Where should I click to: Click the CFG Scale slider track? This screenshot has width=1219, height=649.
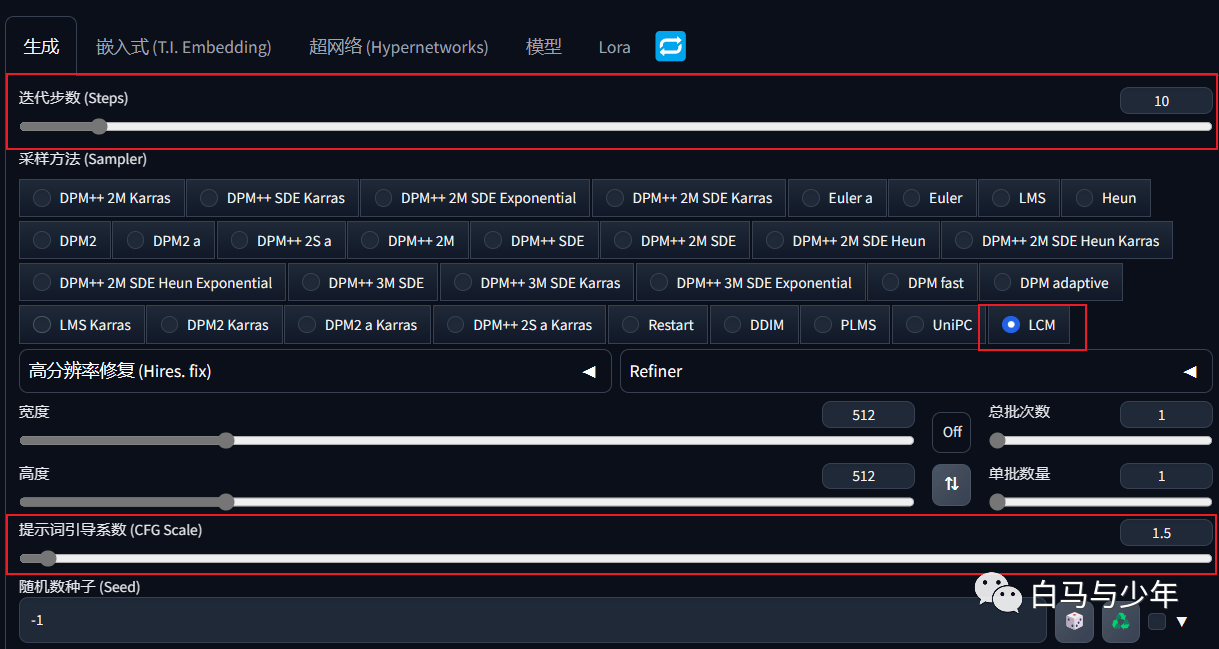click(x=615, y=559)
